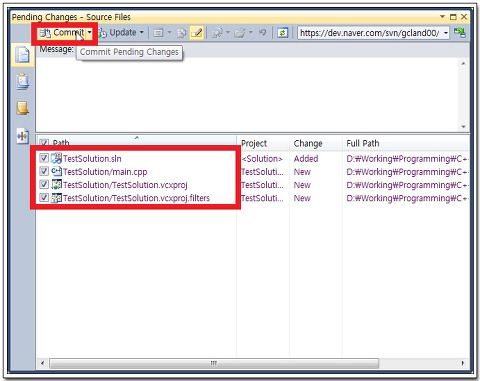Toggle the select-all checkbox in Path header
Screen dimensions: 480x381
click(x=44, y=143)
